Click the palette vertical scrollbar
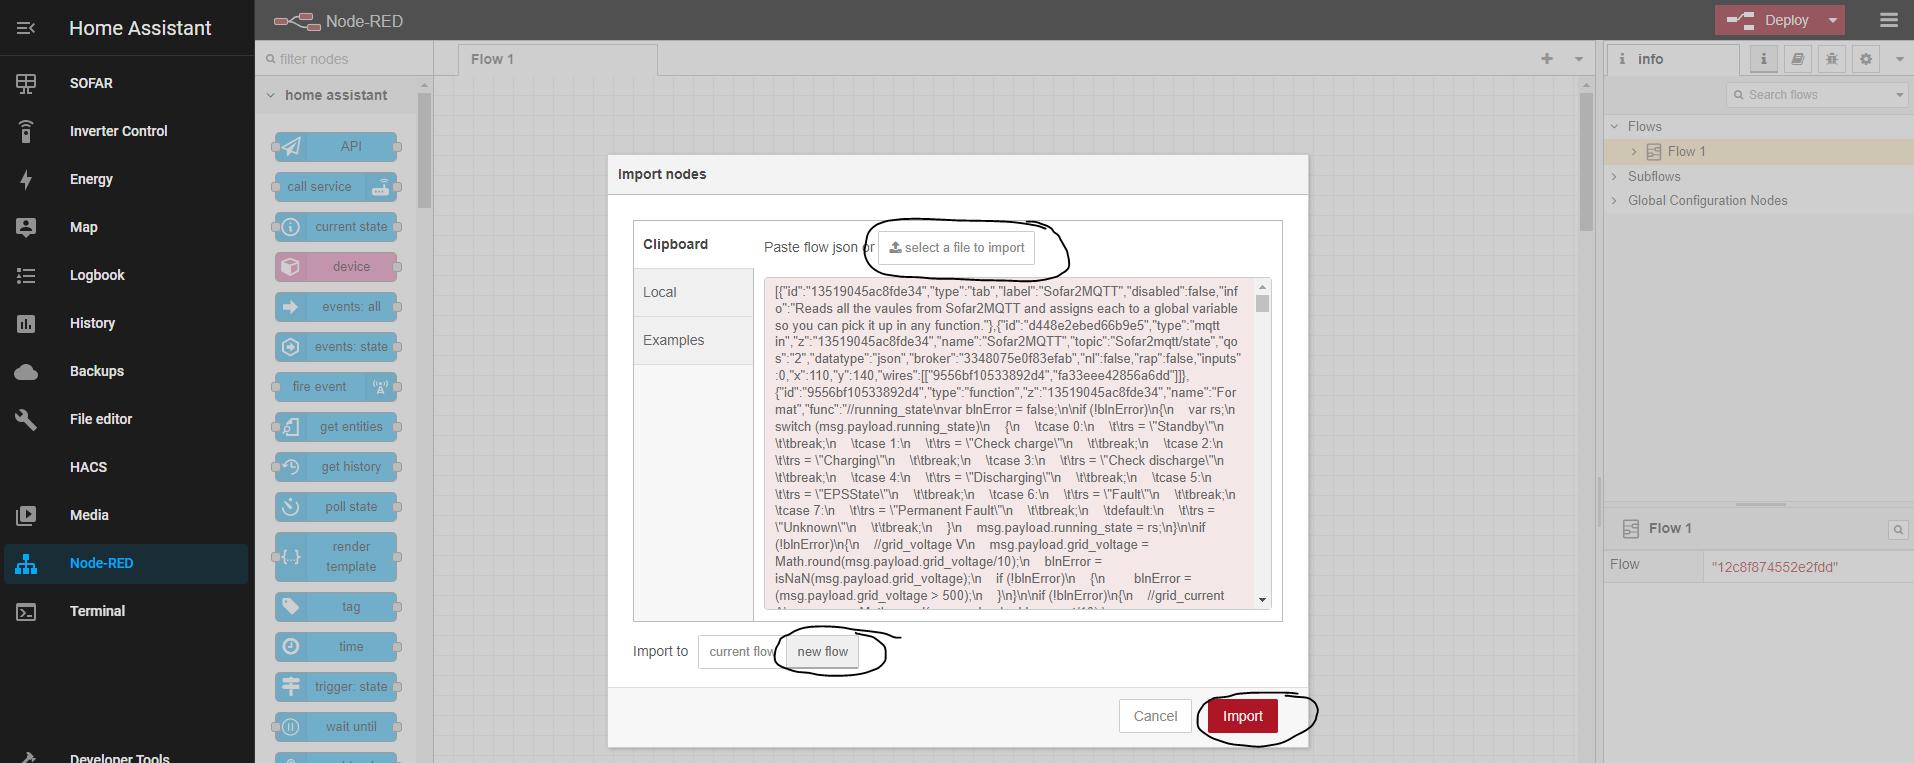The image size is (1914, 763). coord(424,150)
